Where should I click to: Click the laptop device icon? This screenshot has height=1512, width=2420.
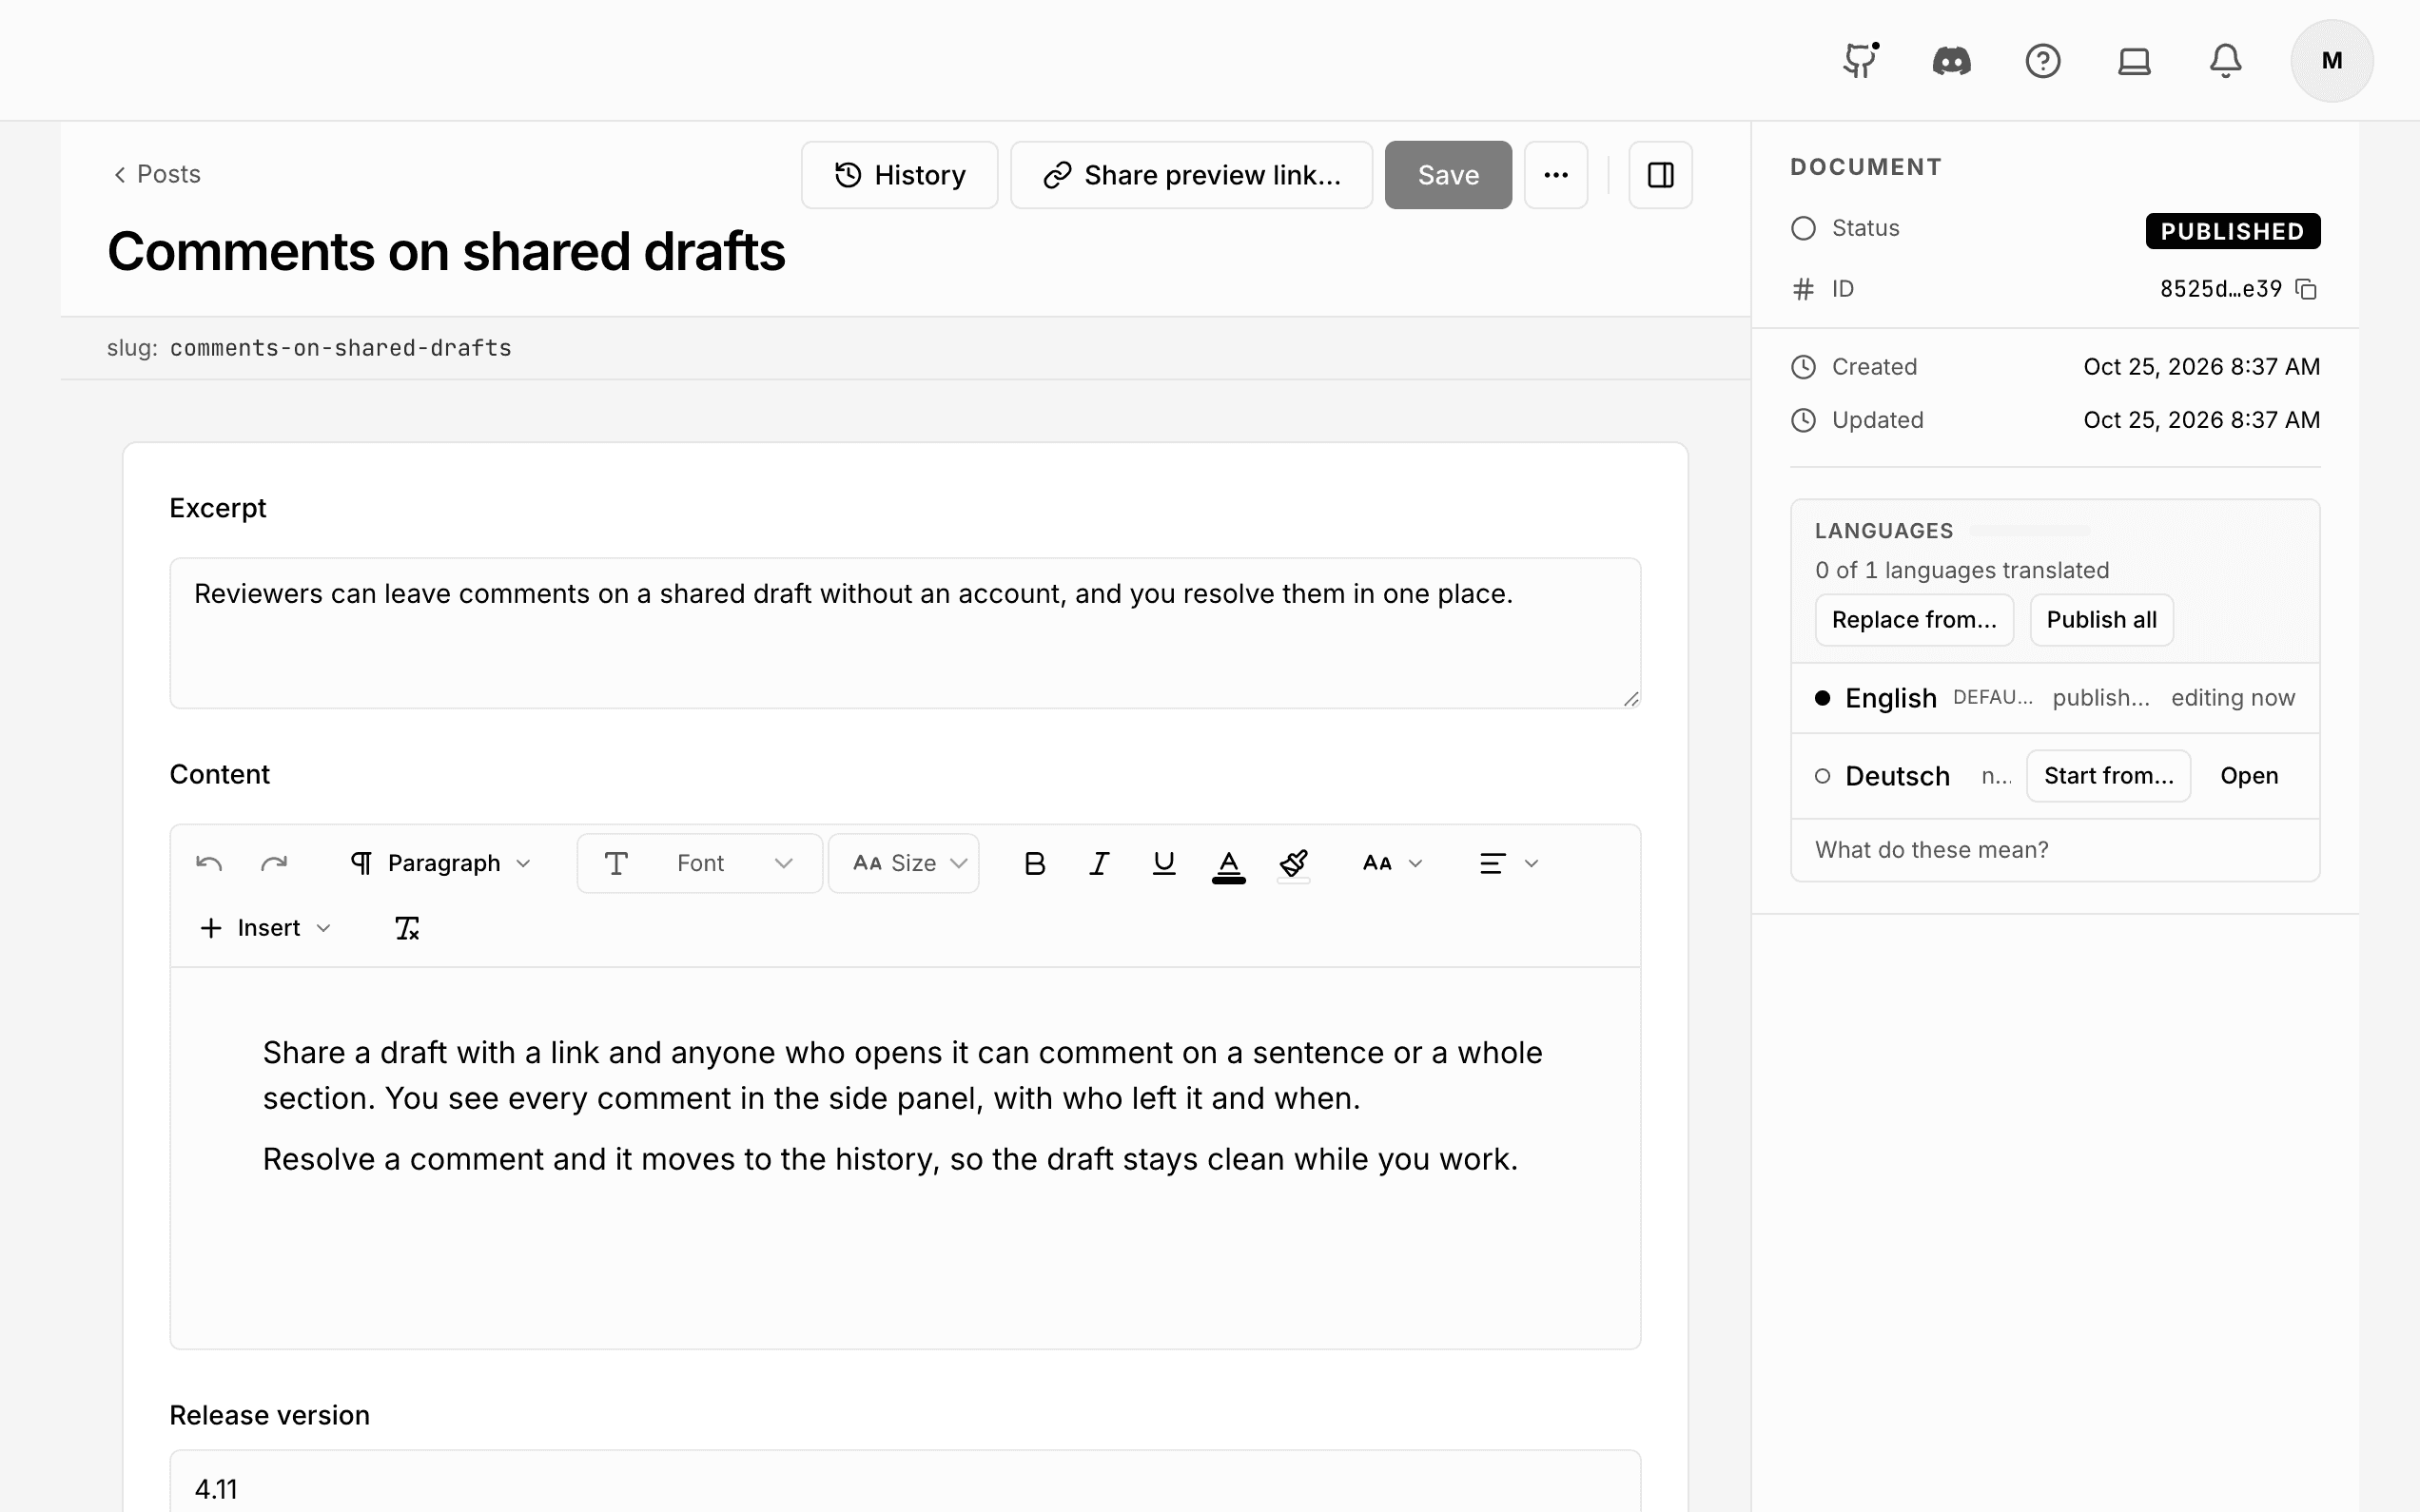point(2134,61)
